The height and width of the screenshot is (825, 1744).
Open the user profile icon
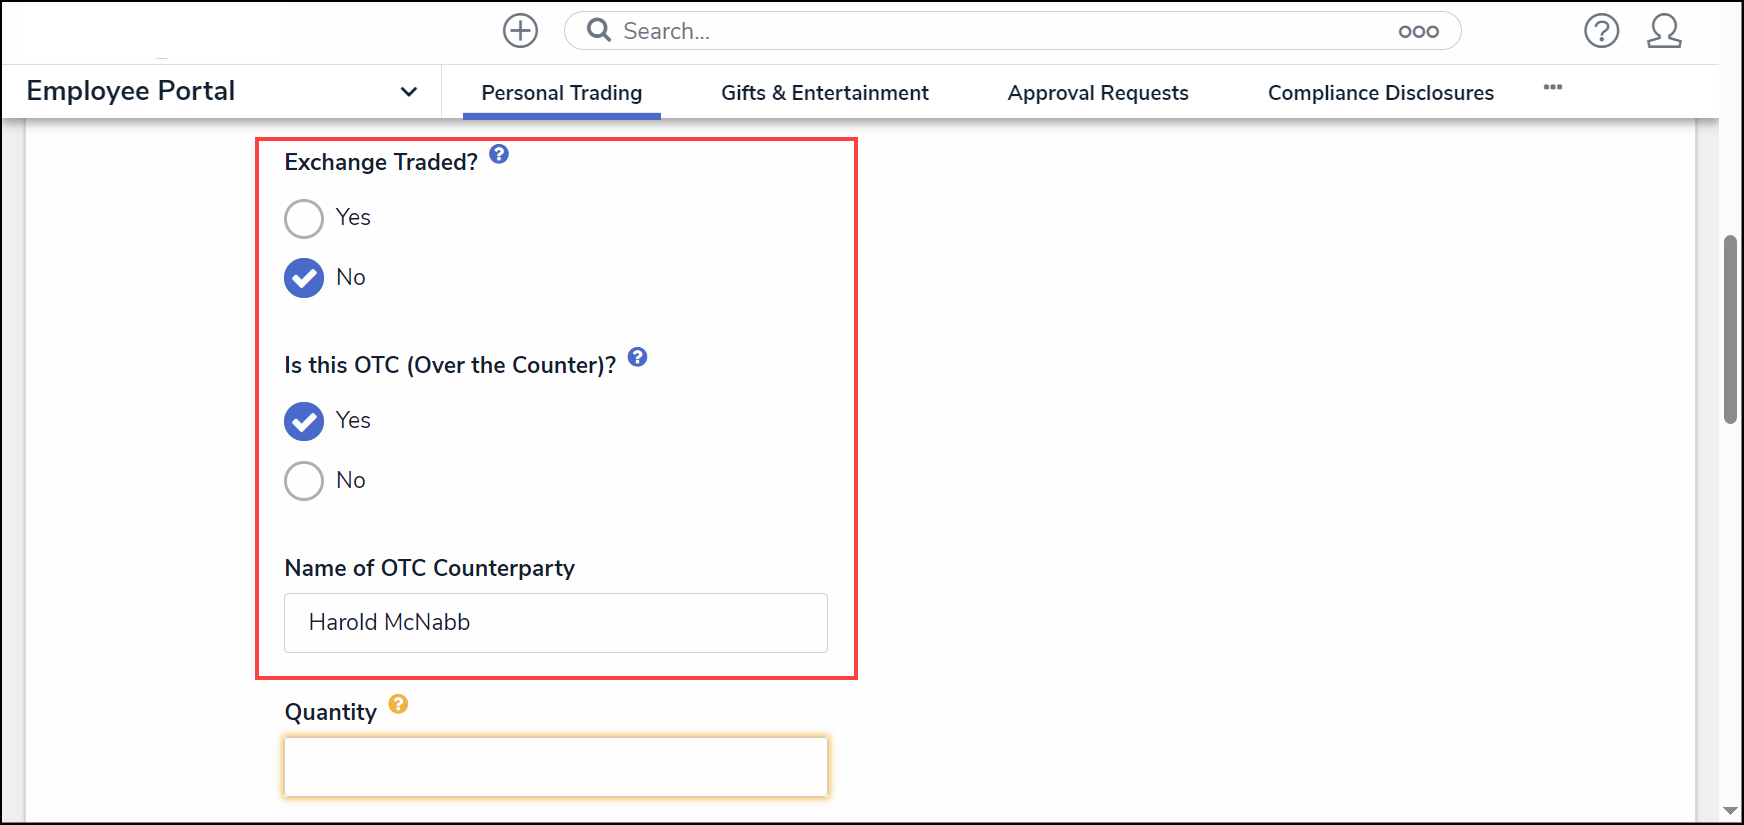click(1665, 31)
